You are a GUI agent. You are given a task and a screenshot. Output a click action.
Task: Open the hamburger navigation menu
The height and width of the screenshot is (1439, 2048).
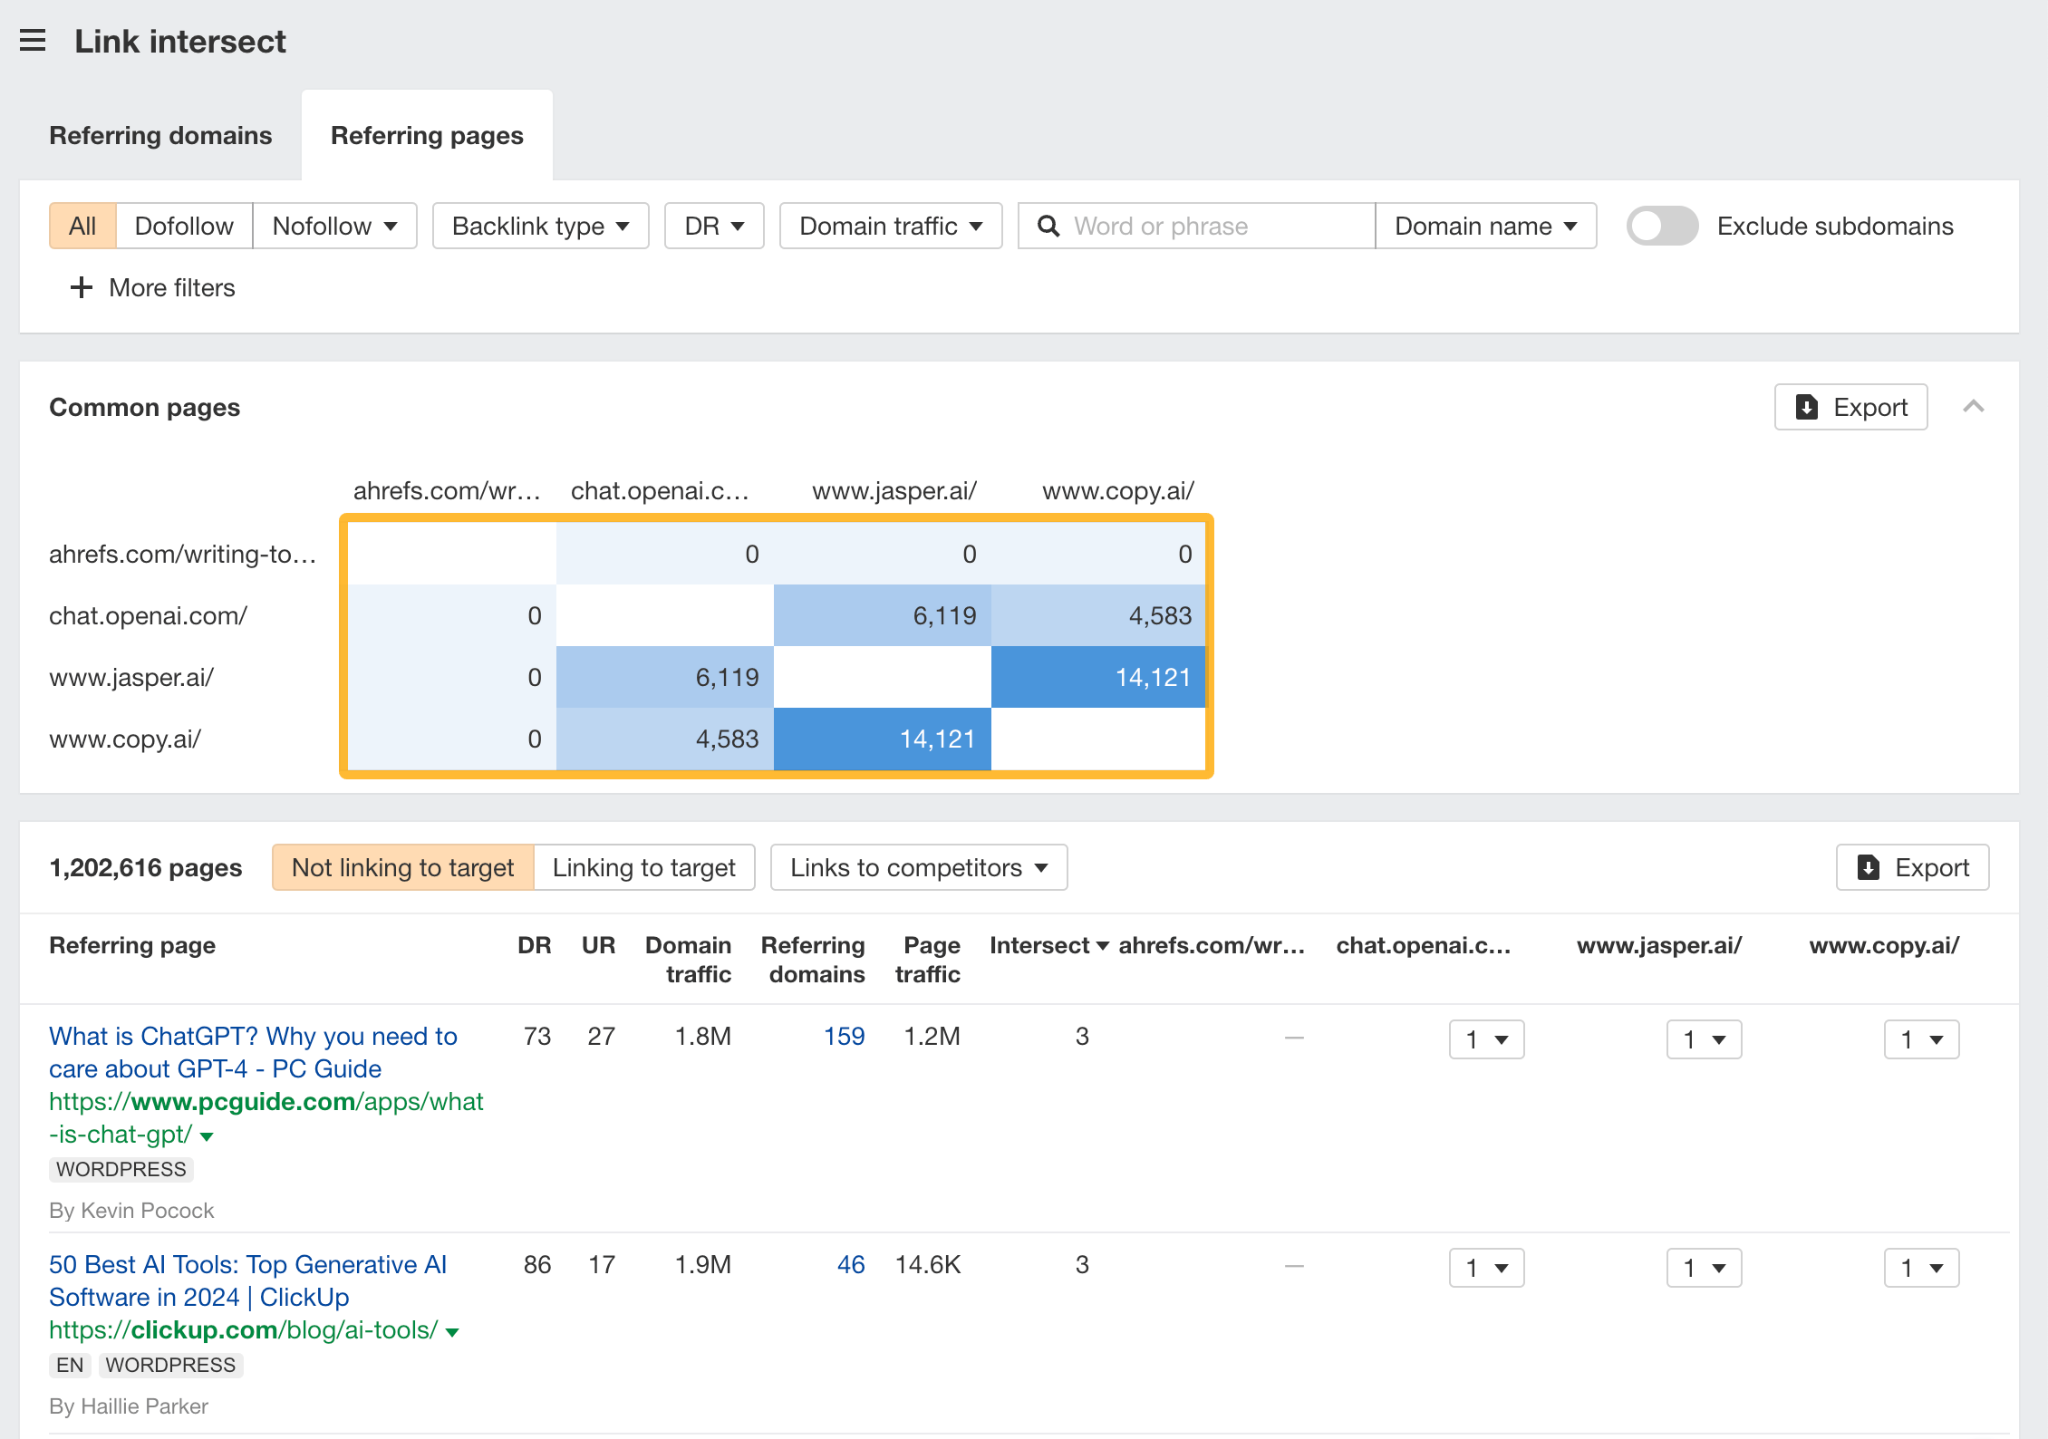[x=33, y=40]
